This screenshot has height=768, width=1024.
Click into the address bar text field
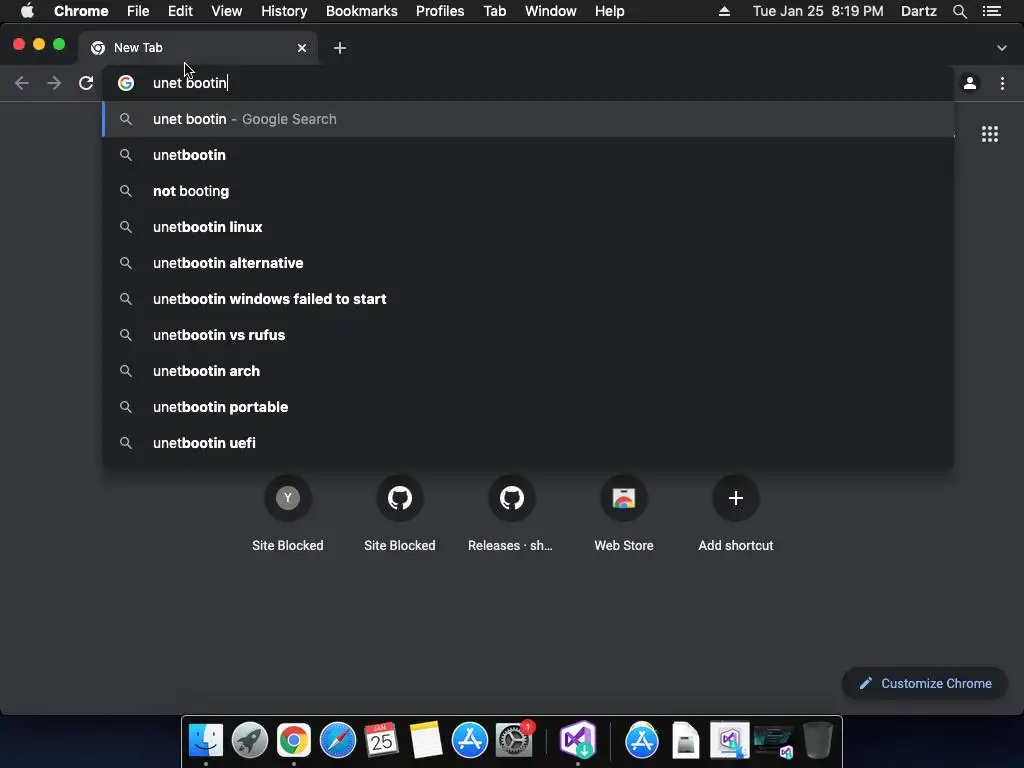point(528,83)
